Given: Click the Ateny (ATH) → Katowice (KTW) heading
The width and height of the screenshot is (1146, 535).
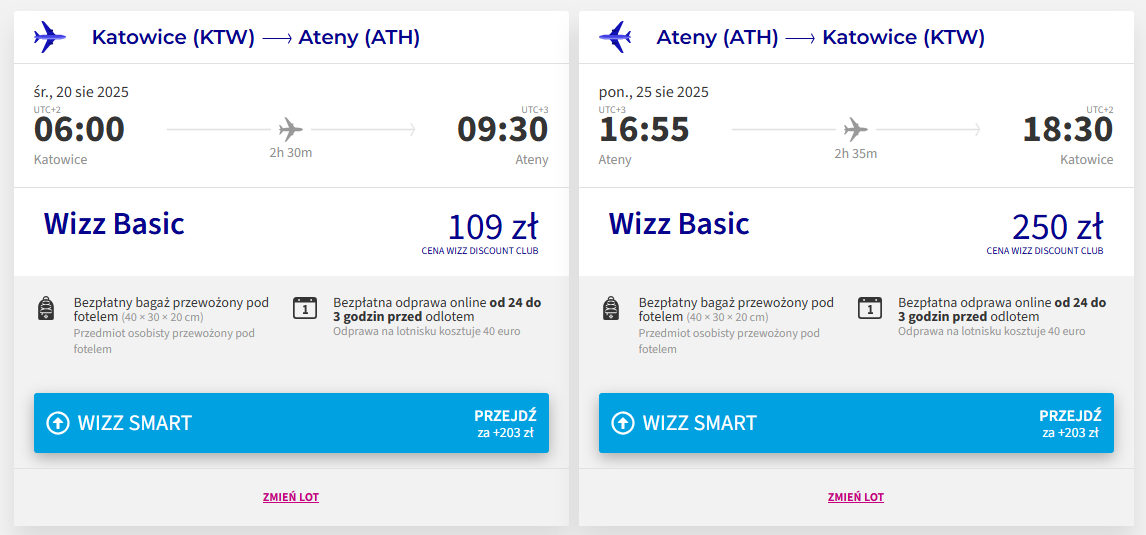Looking at the screenshot, I should point(821,38).
